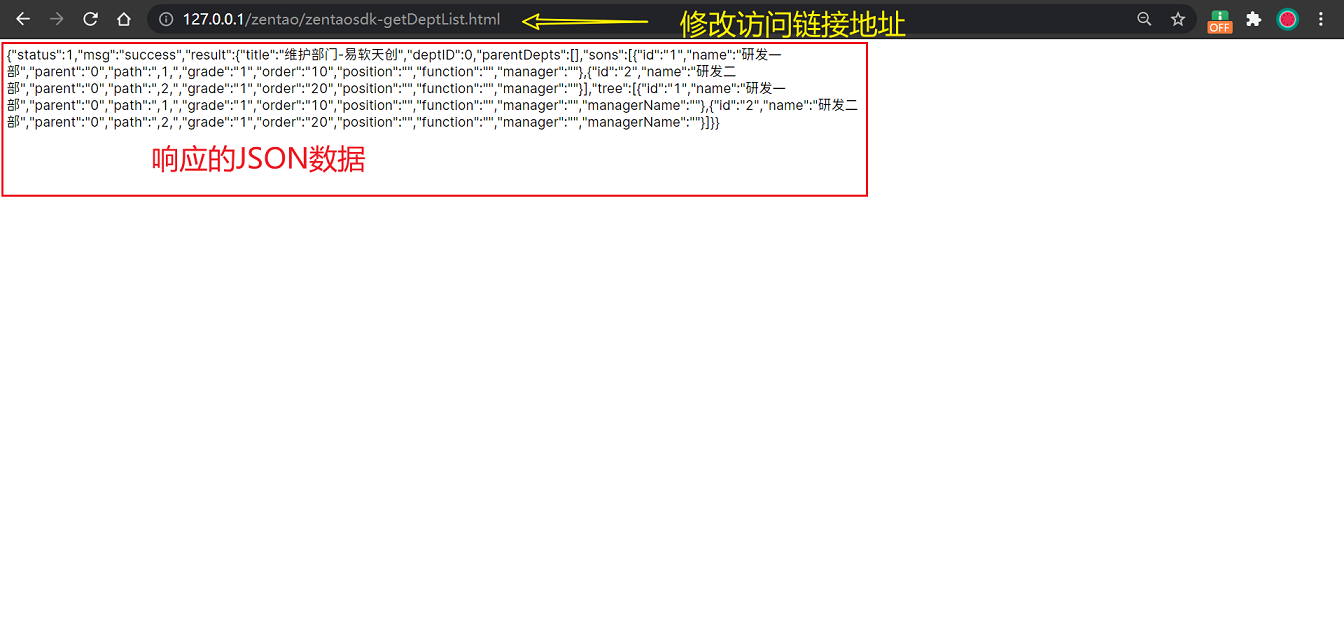1344x619 pixels.
Task: Click the URL 127.0.0.1/zentao/zentaosdk-getDeptList.html
Action: click(341, 19)
